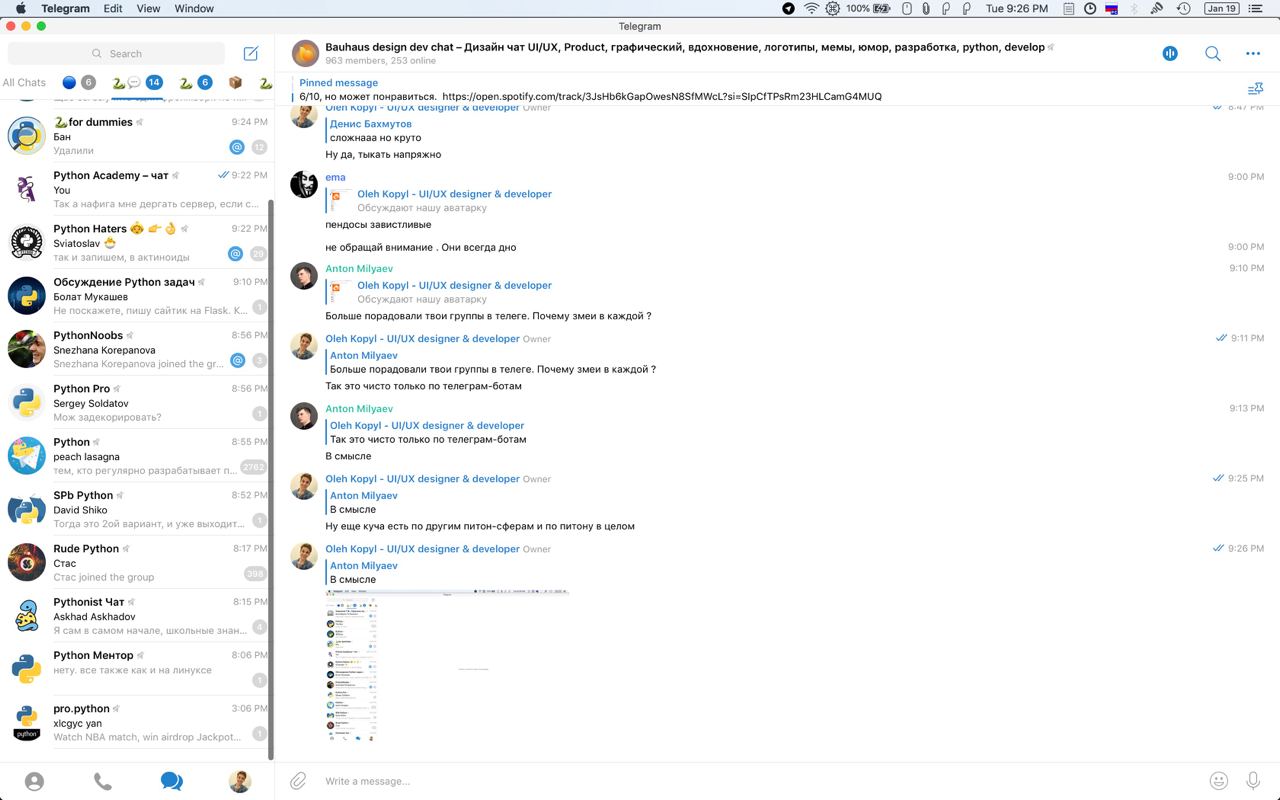1280x800 pixels.
Task: Open the Rude Python chat
Action: [137, 562]
